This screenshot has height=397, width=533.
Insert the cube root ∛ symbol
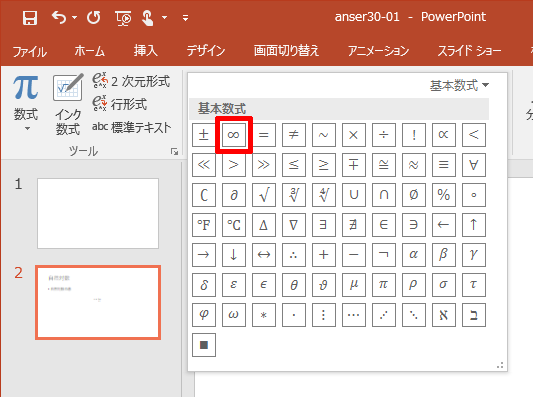click(x=294, y=195)
